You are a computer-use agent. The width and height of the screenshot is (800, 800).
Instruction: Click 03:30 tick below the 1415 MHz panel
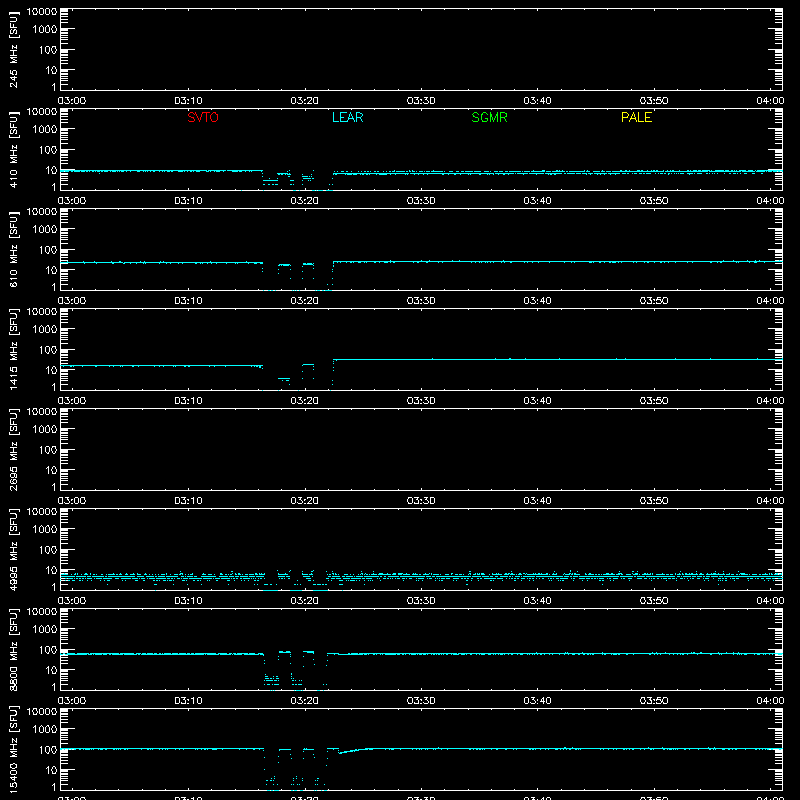click(x=421, y=401)
